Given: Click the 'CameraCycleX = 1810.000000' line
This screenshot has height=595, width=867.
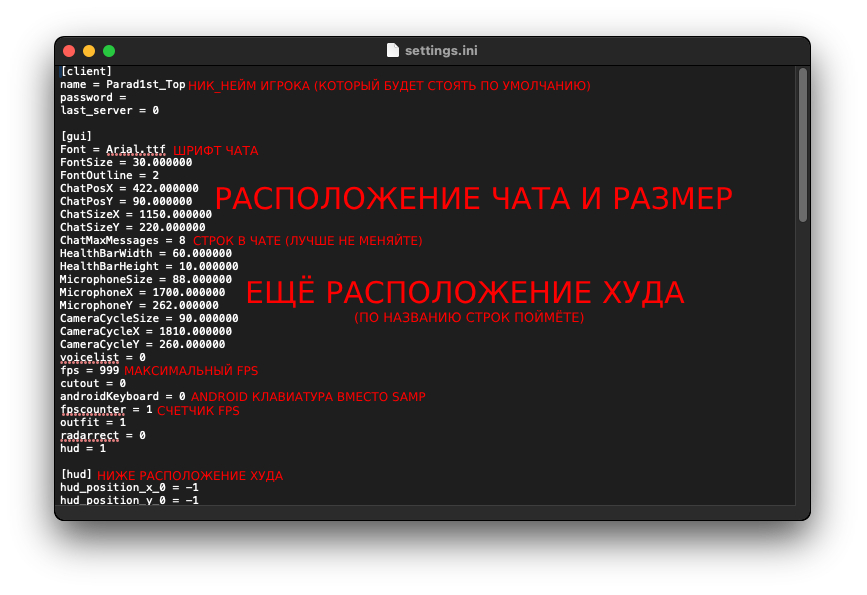Looking at the screenshot, I should [146, 331].
